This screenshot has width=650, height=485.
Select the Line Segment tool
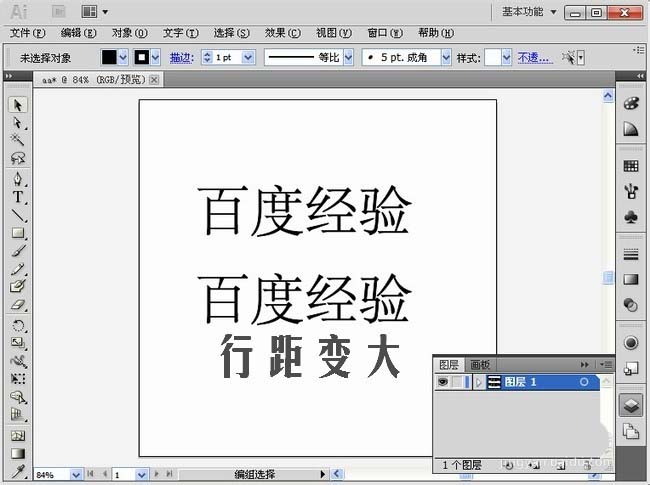tap(17, 215)
